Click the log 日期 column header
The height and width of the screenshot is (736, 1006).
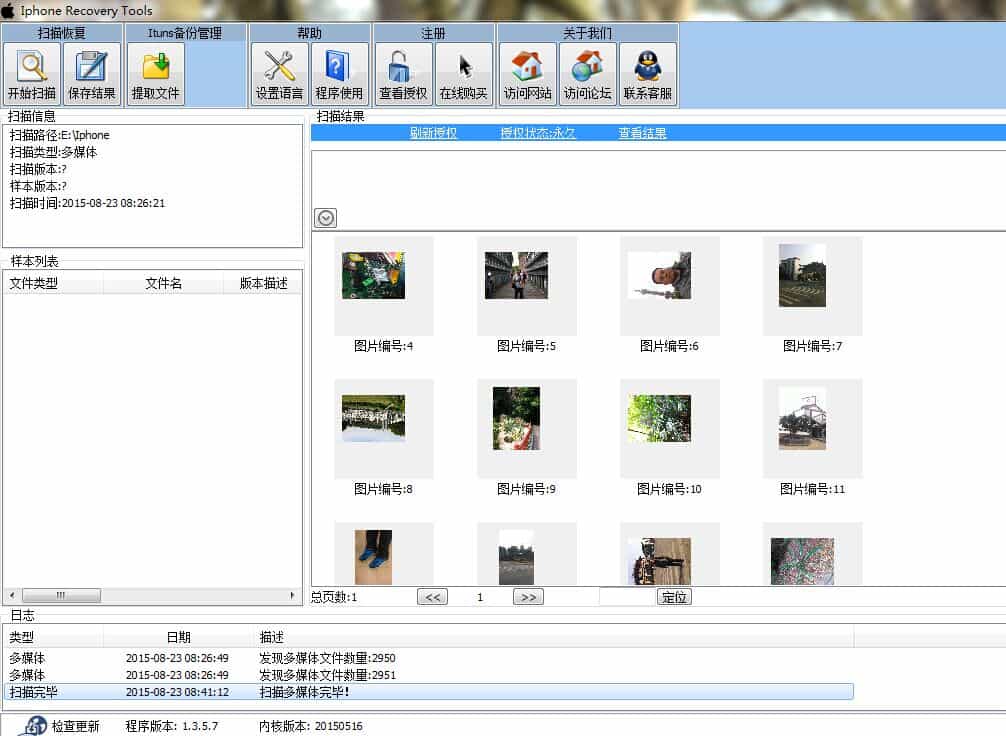coord(178,637)
